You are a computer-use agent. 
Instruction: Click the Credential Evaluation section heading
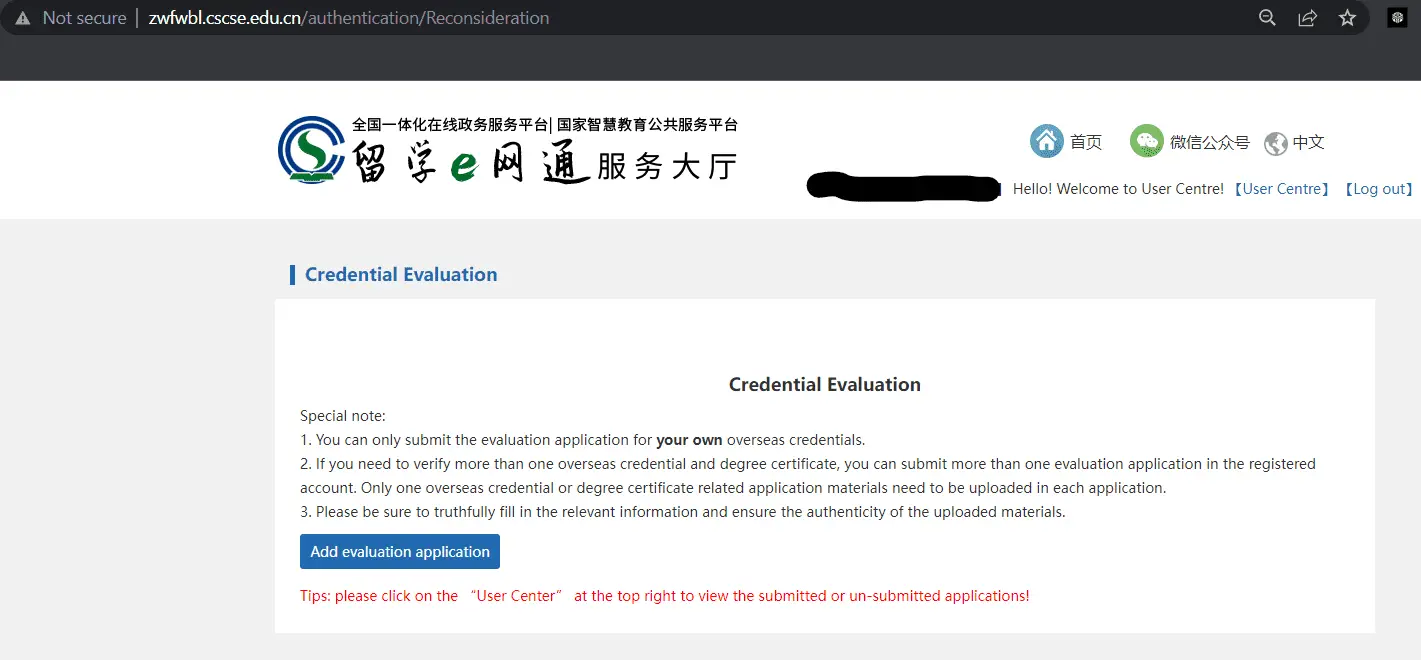(x=401, y=274)
